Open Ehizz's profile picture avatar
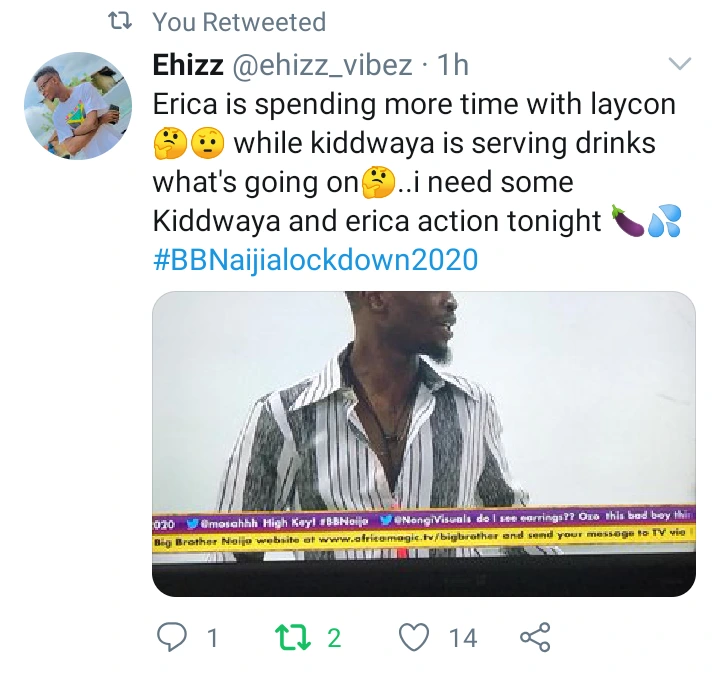 click(x=77, y=106)
